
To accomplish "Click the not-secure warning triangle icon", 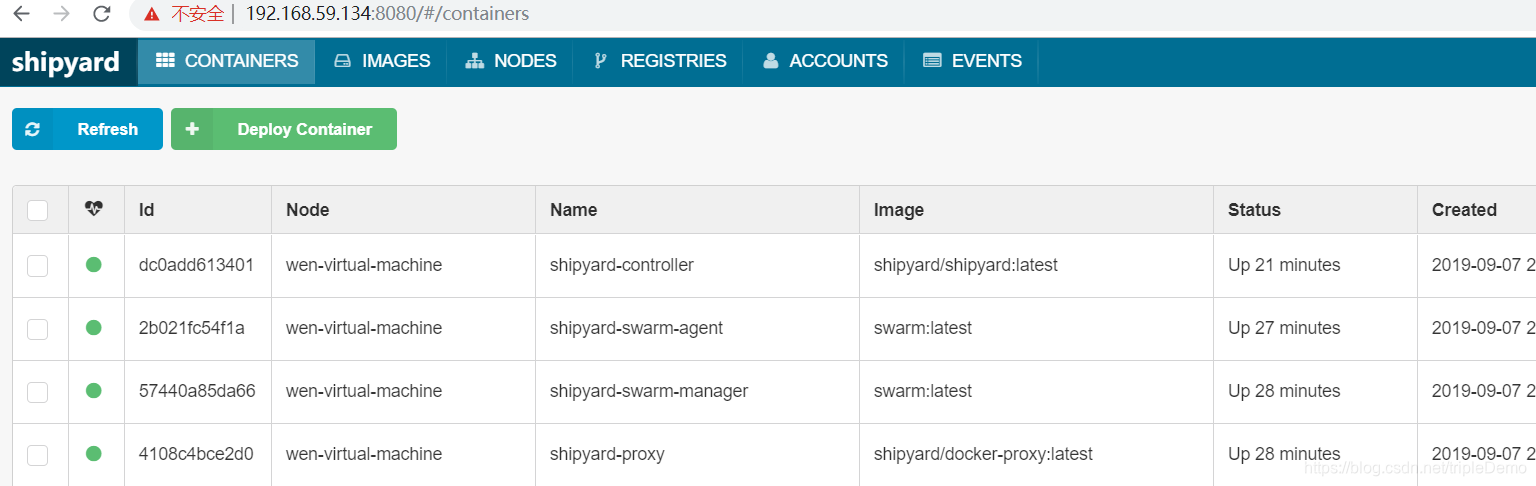I will (x=151, y=14).
